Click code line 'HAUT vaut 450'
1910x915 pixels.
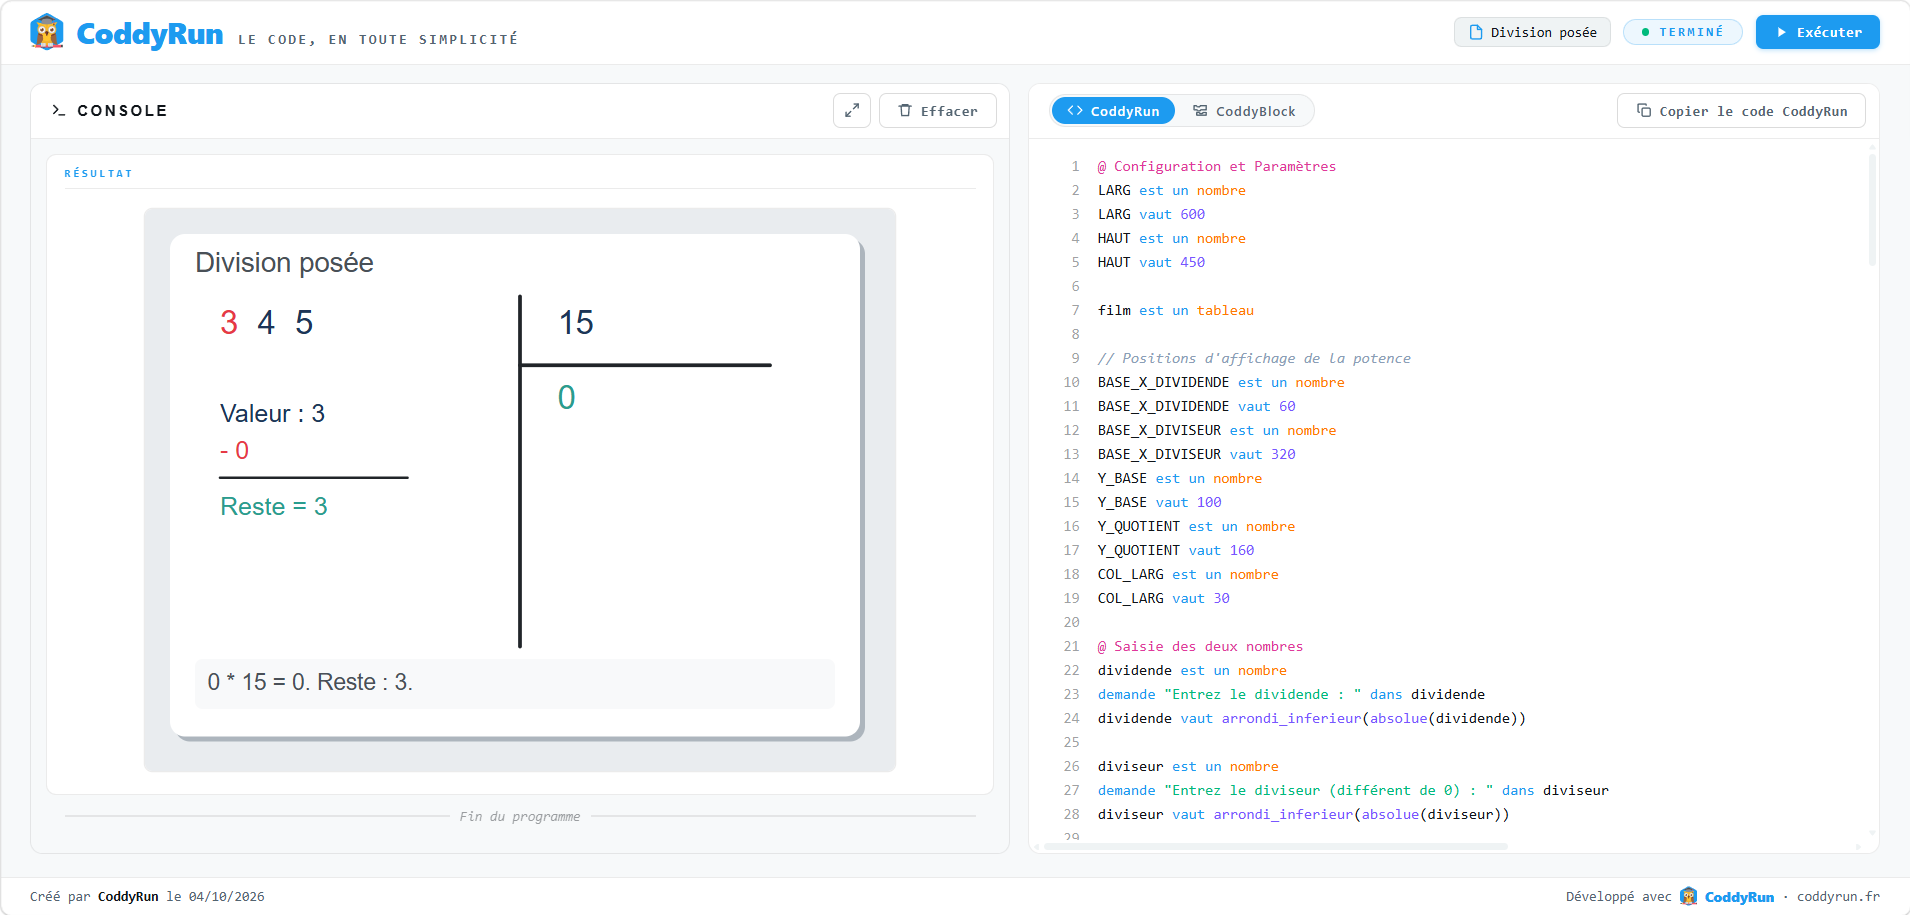tap(1151, 263)
